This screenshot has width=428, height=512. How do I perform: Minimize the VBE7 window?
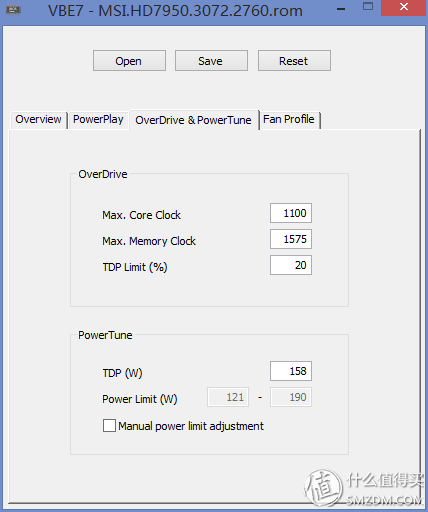pos(341,8)
